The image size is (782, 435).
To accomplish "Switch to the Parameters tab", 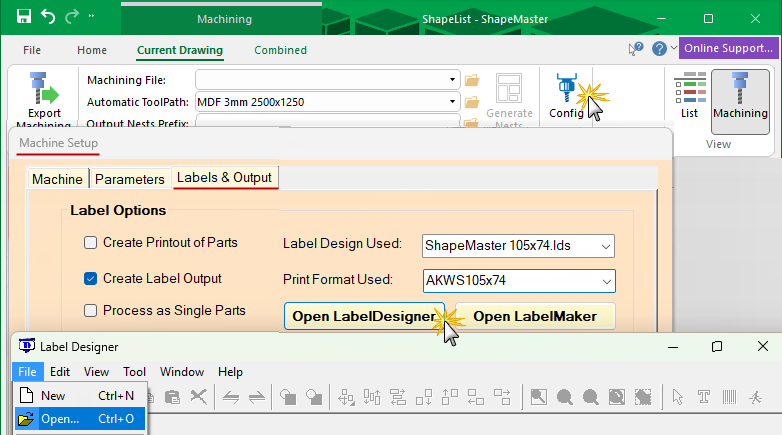I will [x=129, y=179].
